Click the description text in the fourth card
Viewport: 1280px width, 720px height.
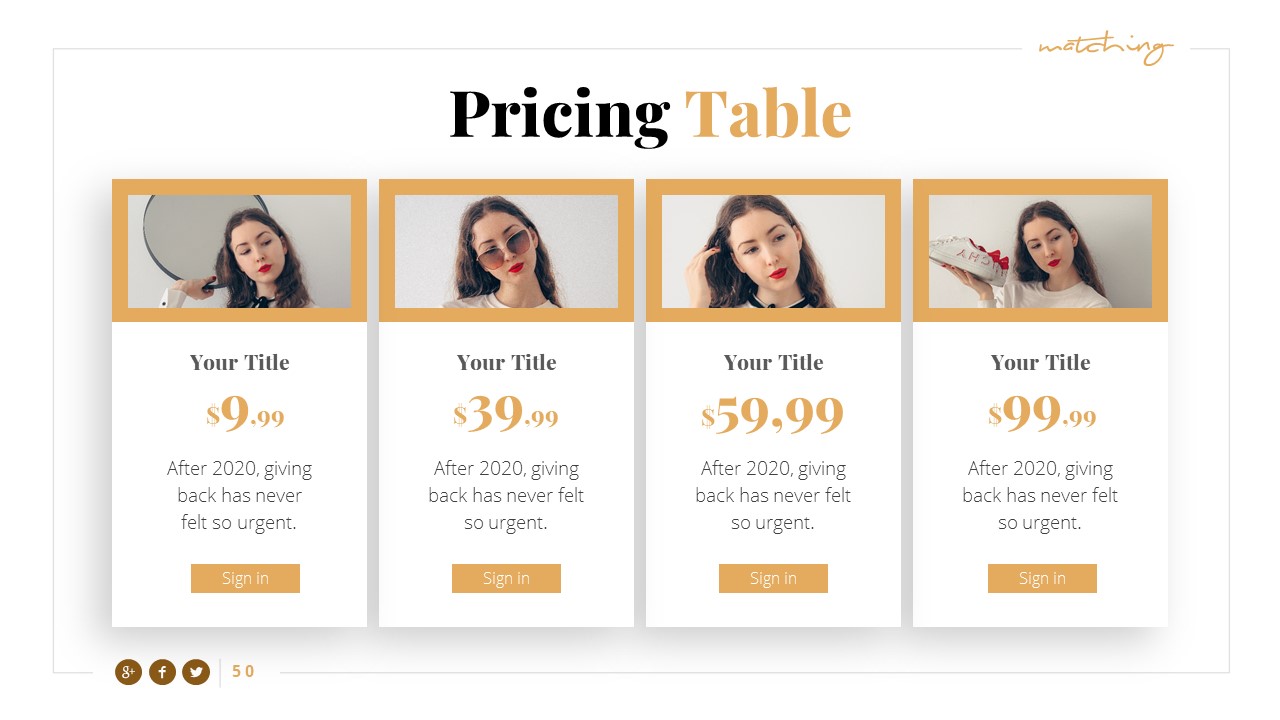point(1040,495)
